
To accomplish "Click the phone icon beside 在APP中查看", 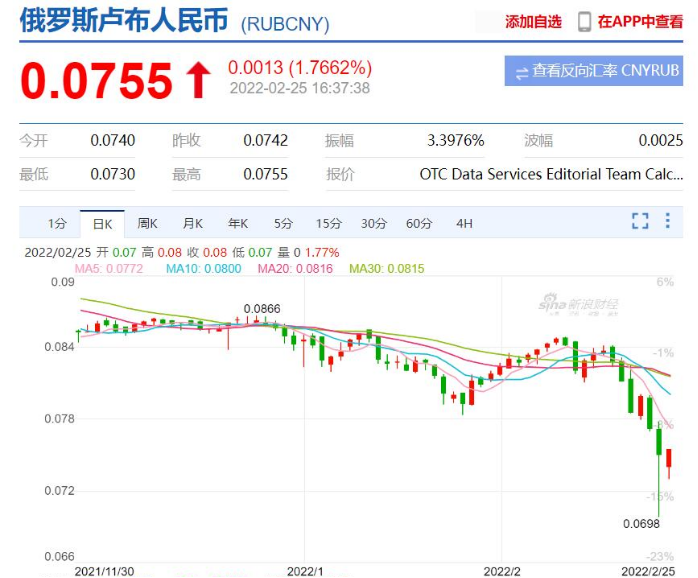I will click(584, 21).
